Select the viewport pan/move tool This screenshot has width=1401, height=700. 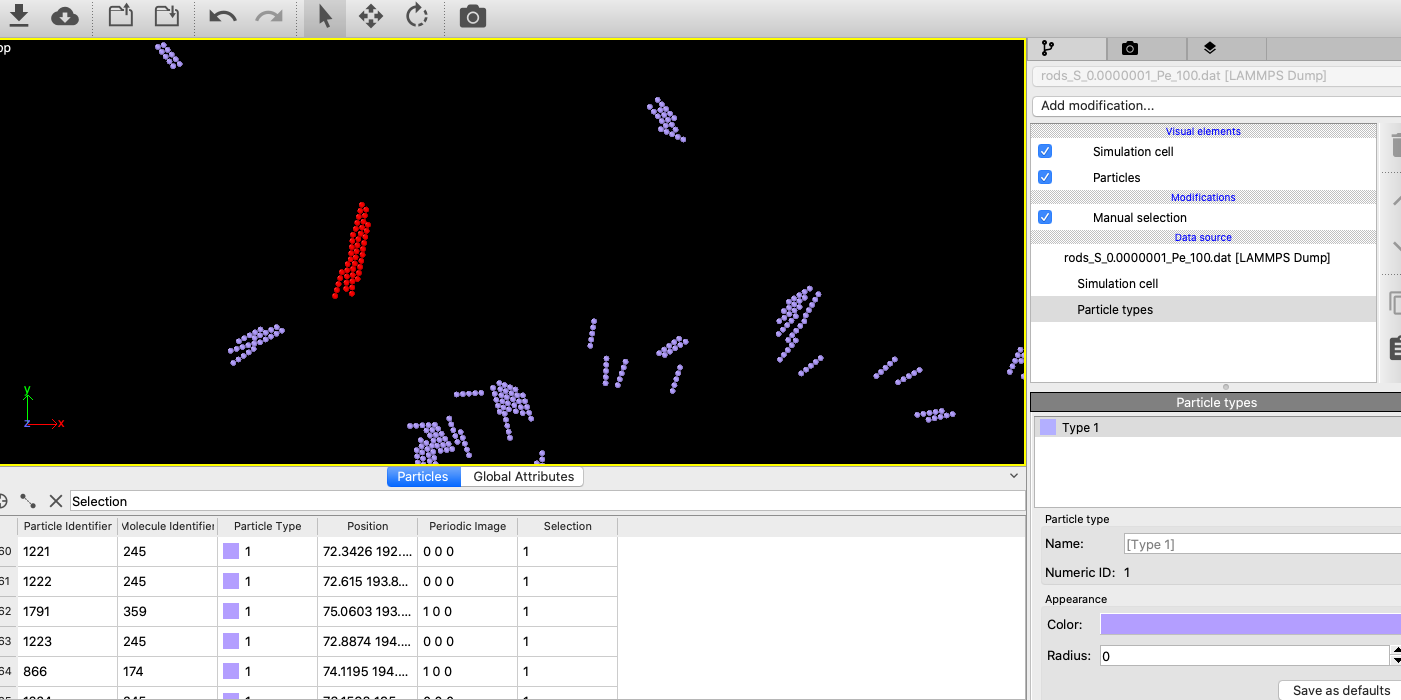(x=370, y=16)
